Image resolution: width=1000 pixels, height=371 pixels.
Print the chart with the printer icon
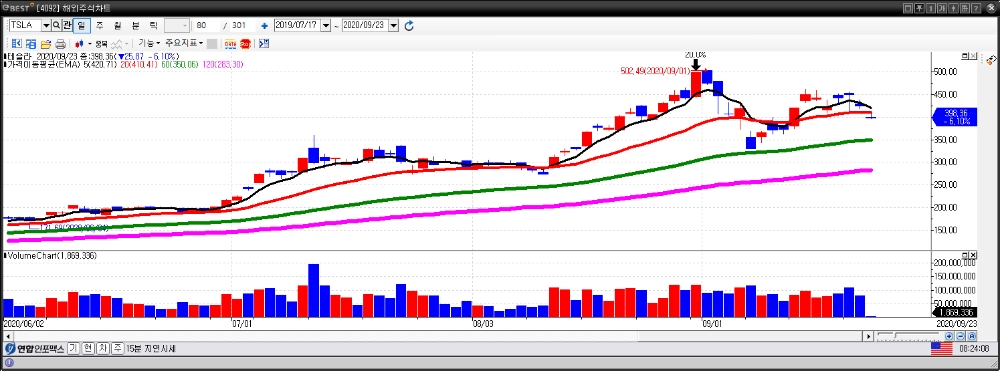coord(61,44)
